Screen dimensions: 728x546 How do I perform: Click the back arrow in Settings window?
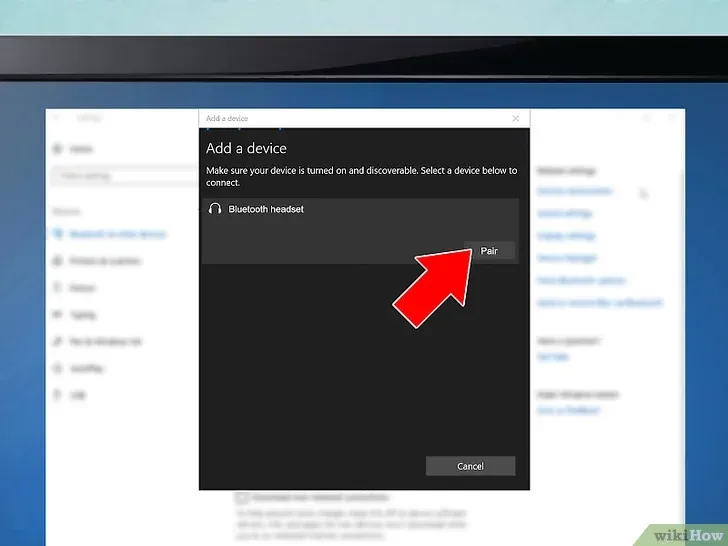click(x=57, y=118)
